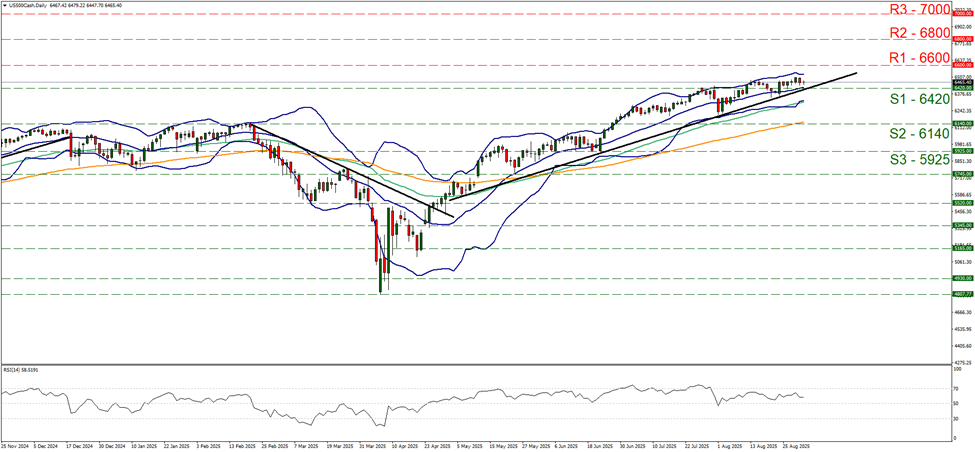The image size is (975, 452).
Task: Click the dropdown arrow beside US500Cash,Daily
Action: (x=4, y=4)
